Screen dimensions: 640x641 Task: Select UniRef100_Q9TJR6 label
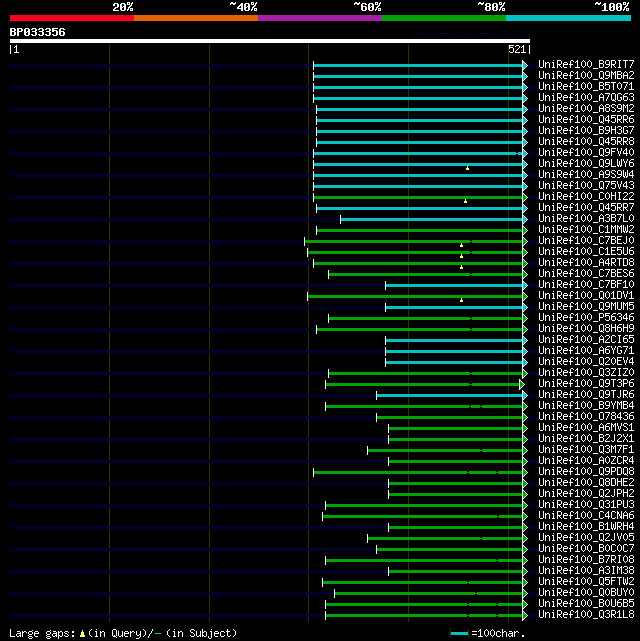tap(586, 394)
